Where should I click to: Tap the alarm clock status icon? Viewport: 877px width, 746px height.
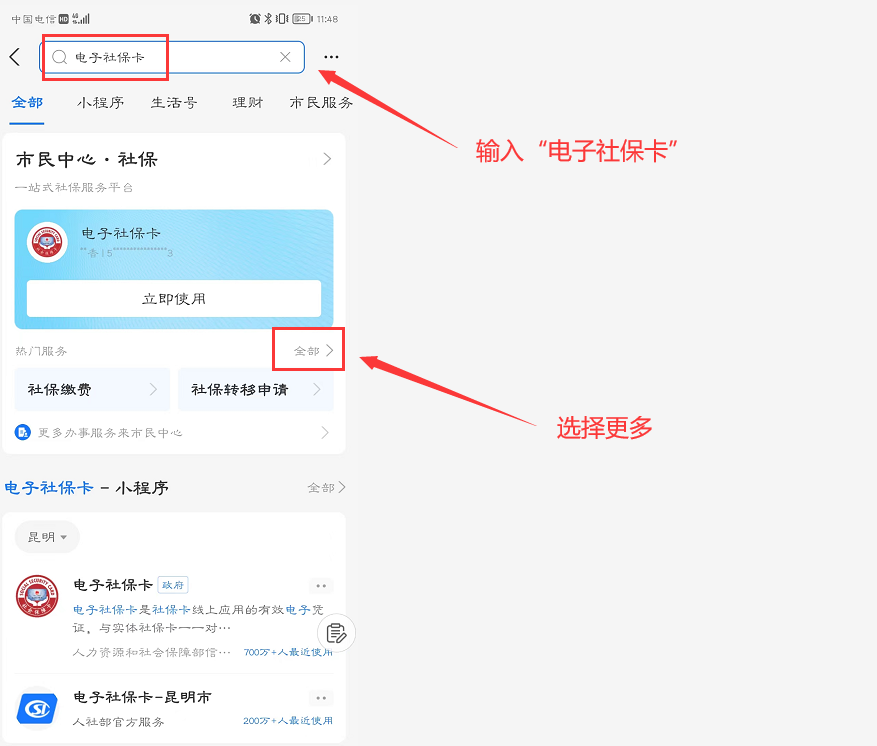click(255, 18)
